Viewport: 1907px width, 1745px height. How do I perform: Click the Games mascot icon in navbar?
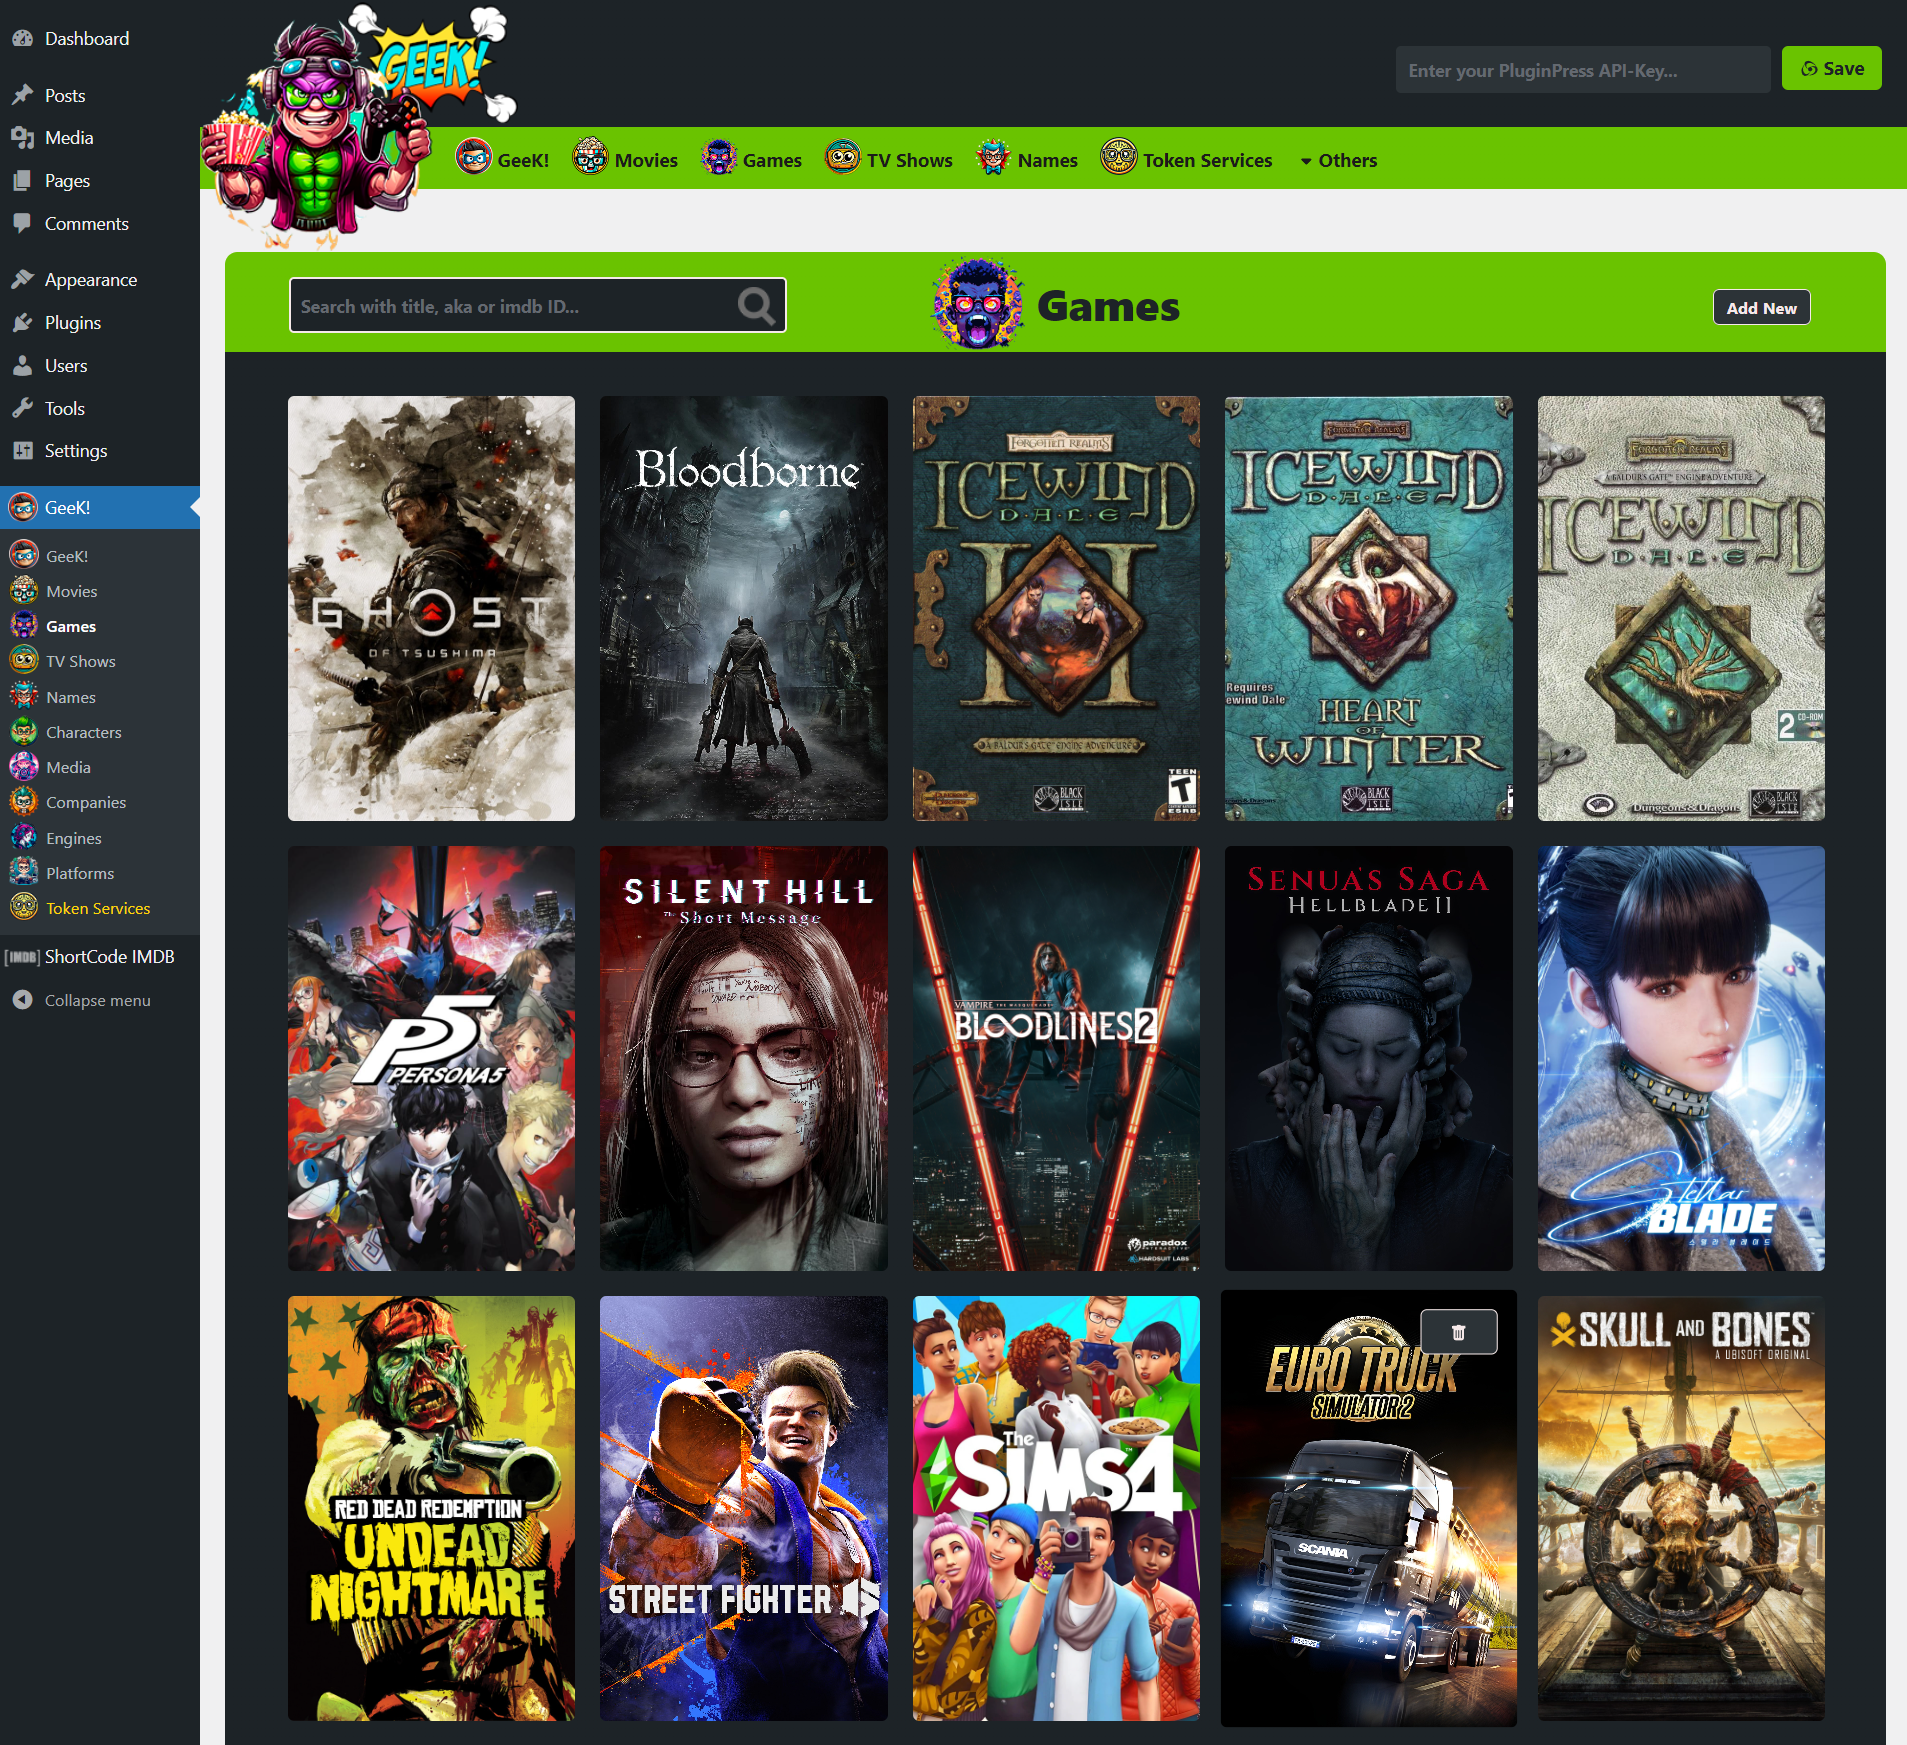pyautogui.click(x=719, y=158)
